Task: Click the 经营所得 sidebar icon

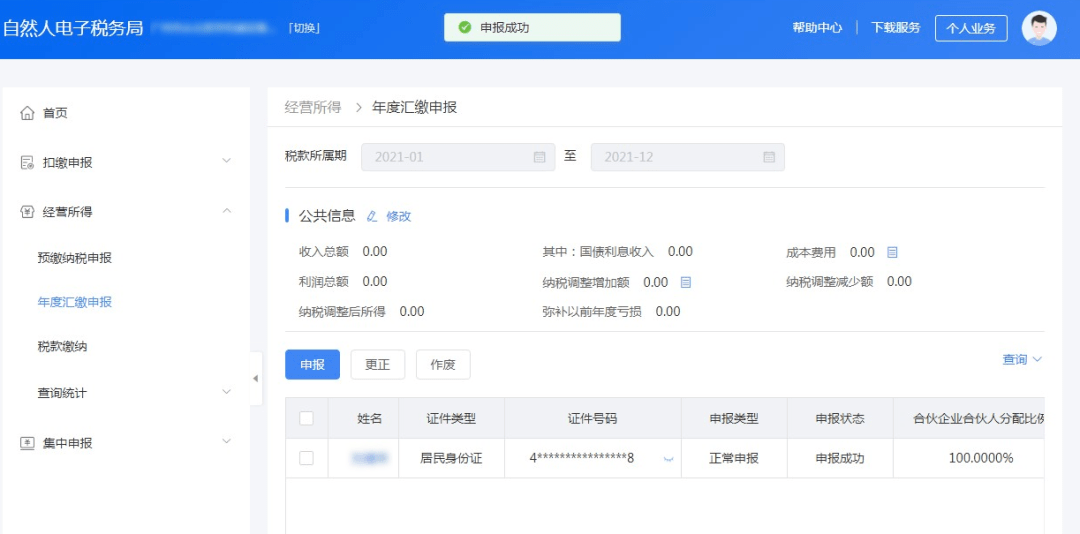Action: tap(27, 212)
